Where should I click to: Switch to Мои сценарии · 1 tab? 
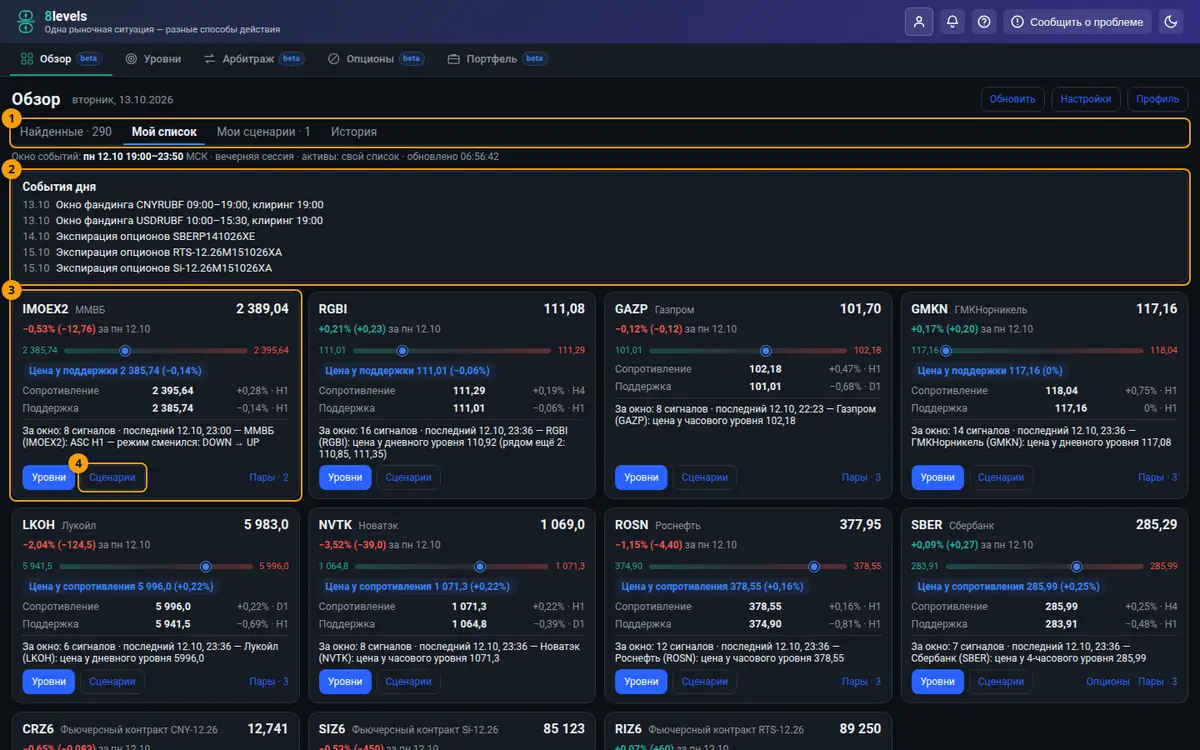click(x=264, y=132)
